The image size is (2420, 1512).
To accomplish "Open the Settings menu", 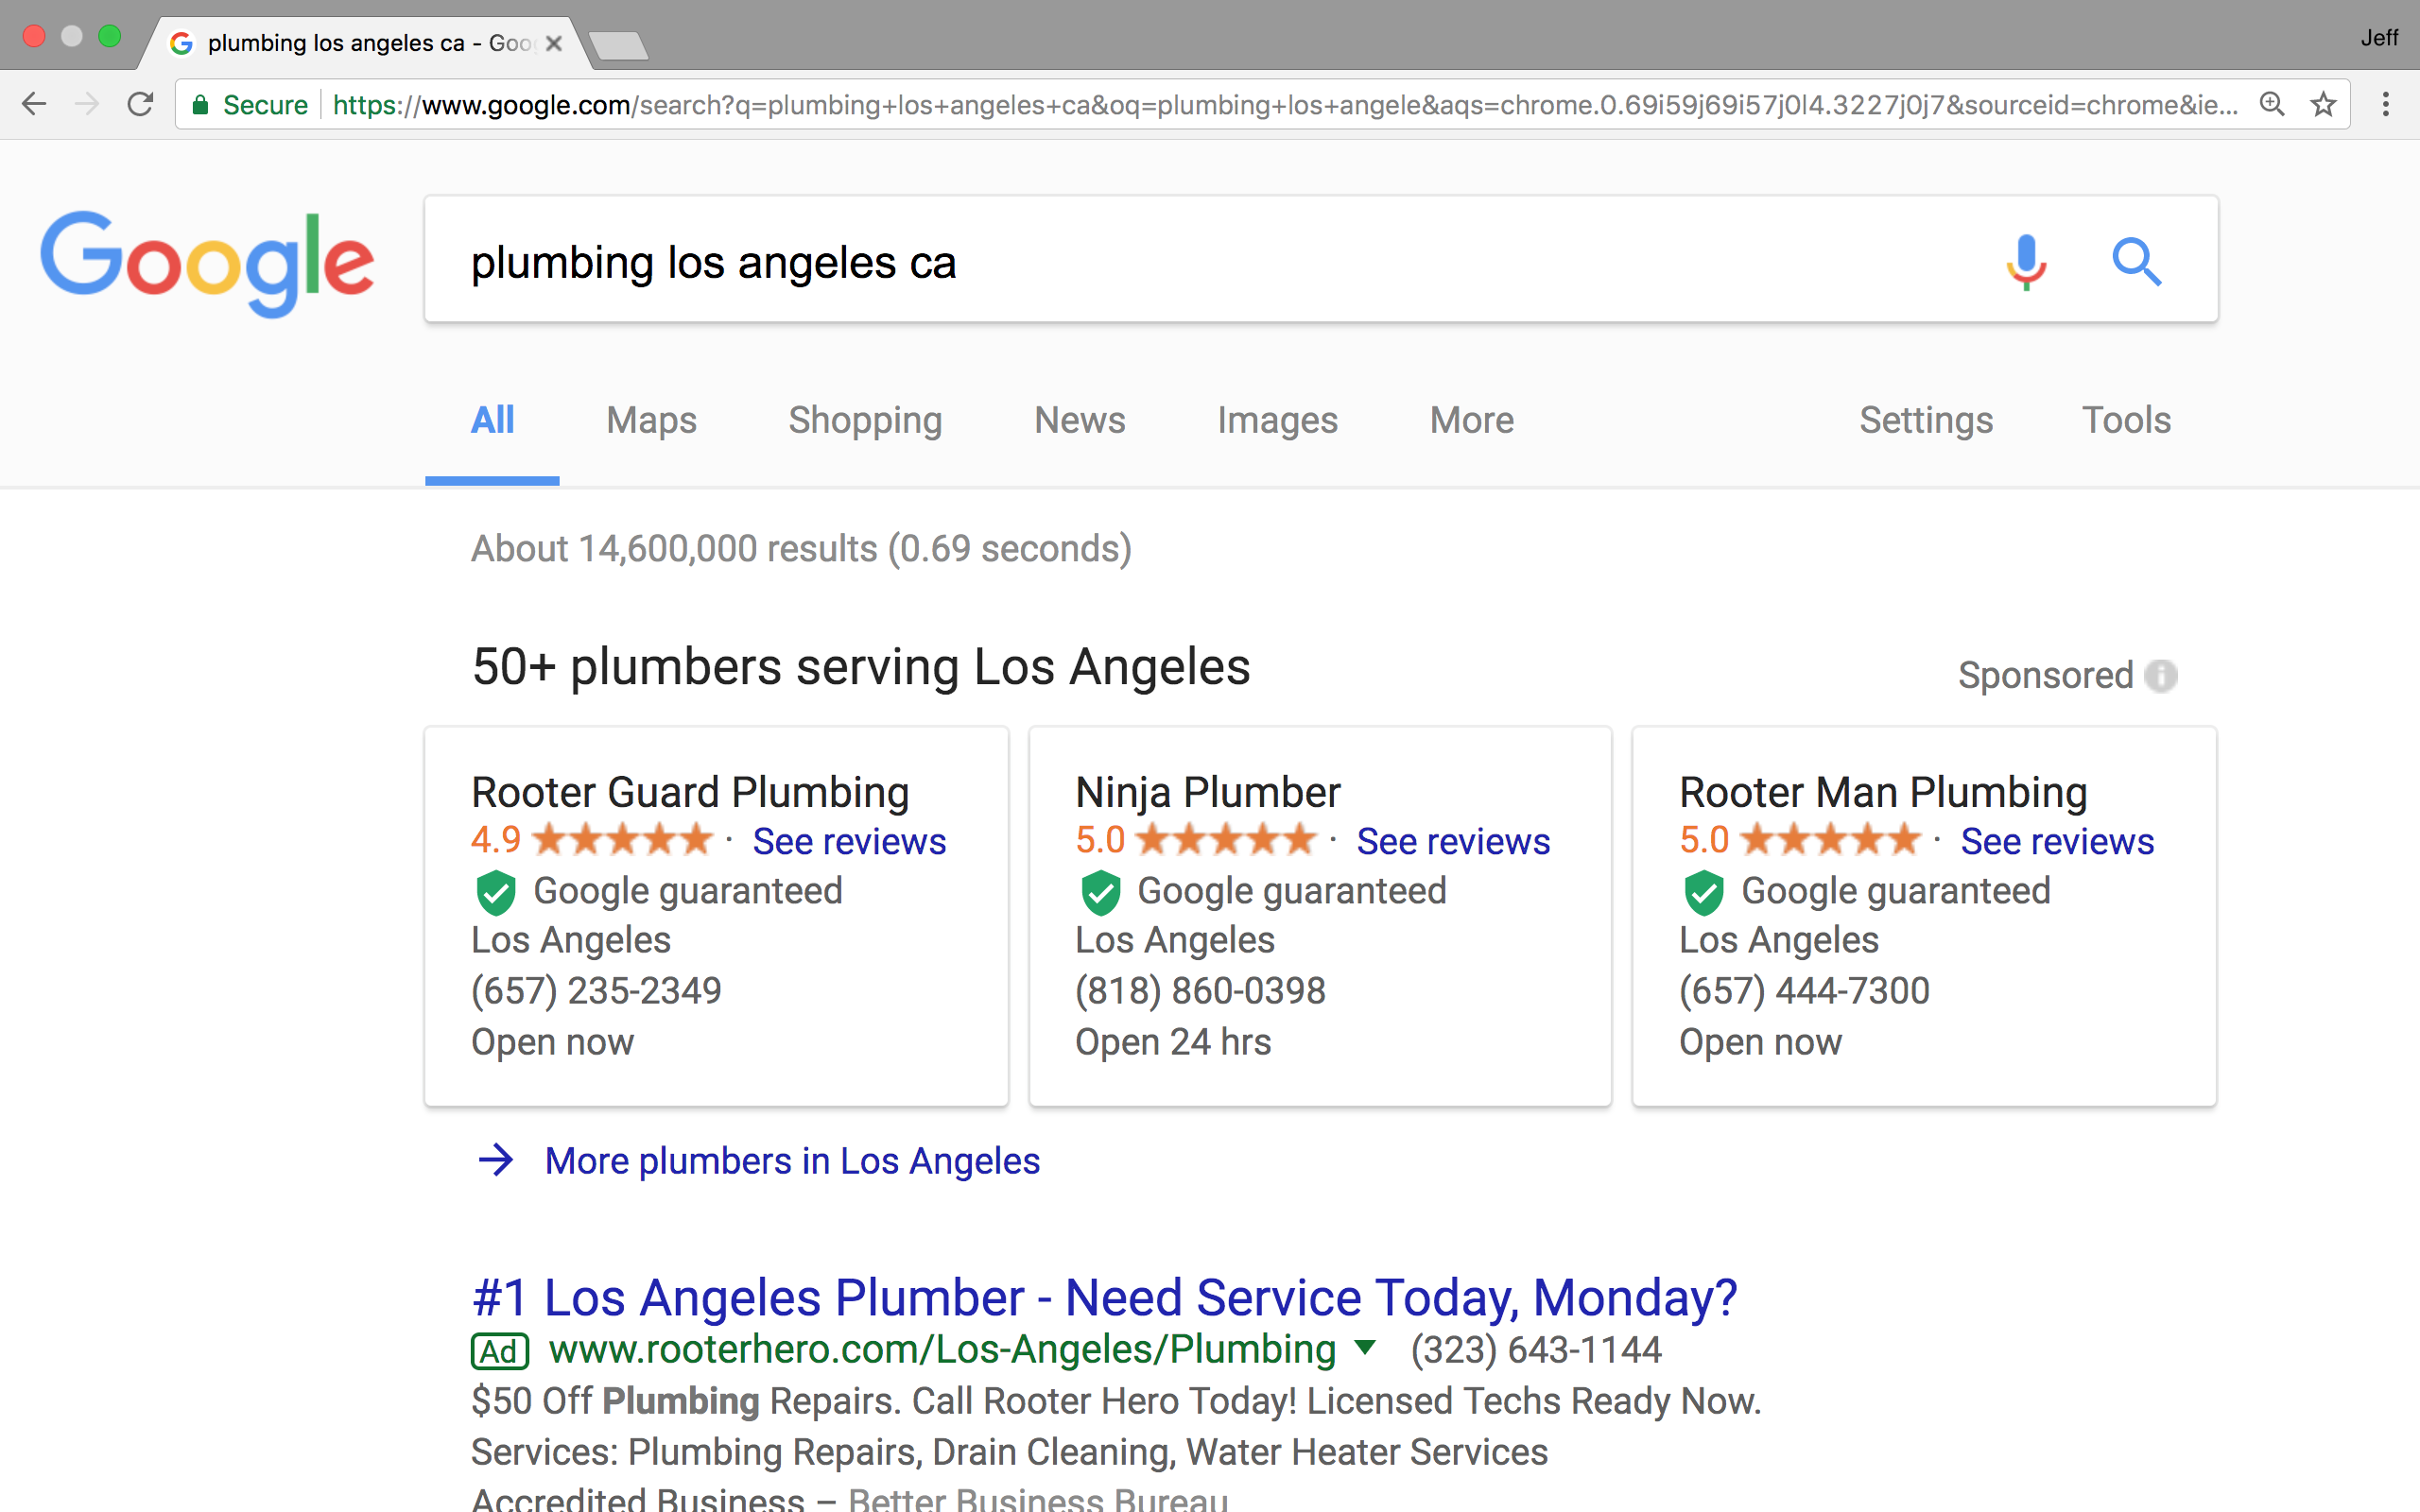I will [1926, 420].
